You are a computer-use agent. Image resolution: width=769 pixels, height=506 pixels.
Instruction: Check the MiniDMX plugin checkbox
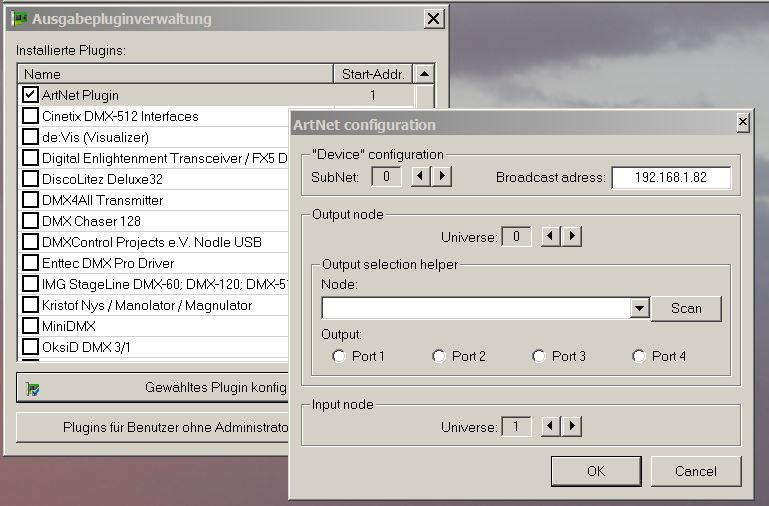(x=30, y=326)
